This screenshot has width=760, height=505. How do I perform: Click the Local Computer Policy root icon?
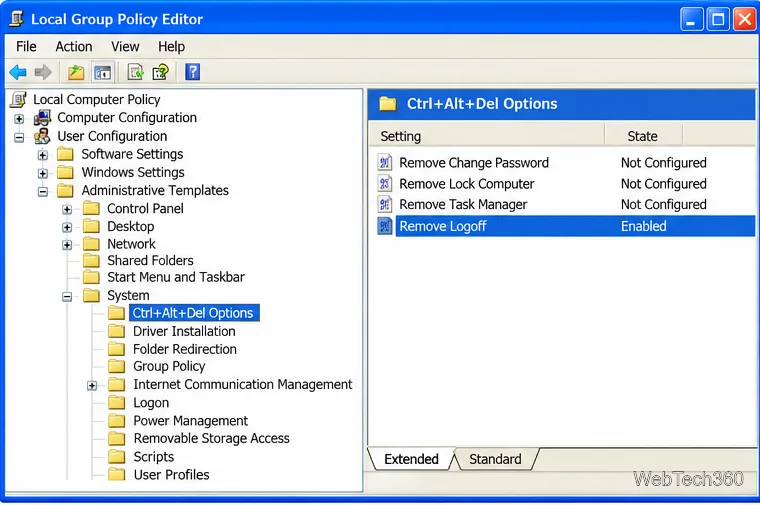pos(18,99)
